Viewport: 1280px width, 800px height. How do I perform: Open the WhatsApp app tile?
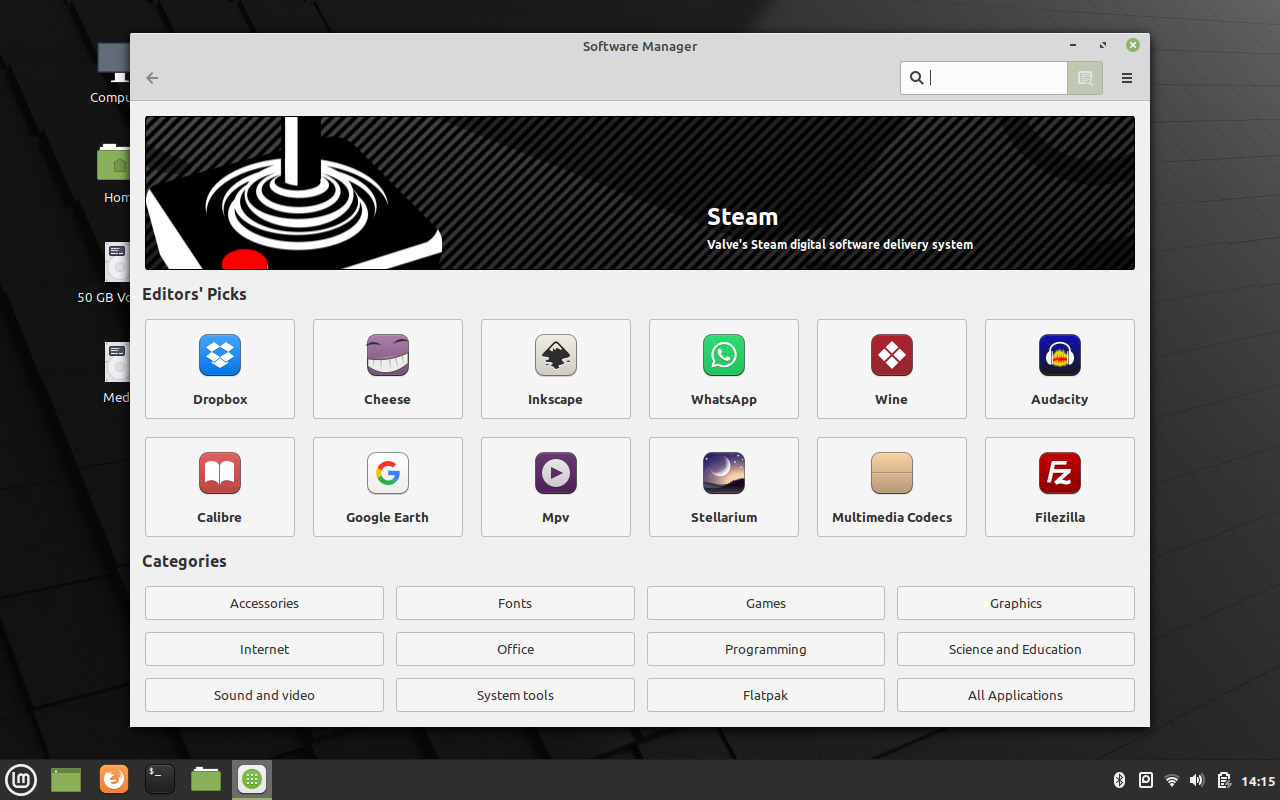pyautogui.click(x=724, y=369)
